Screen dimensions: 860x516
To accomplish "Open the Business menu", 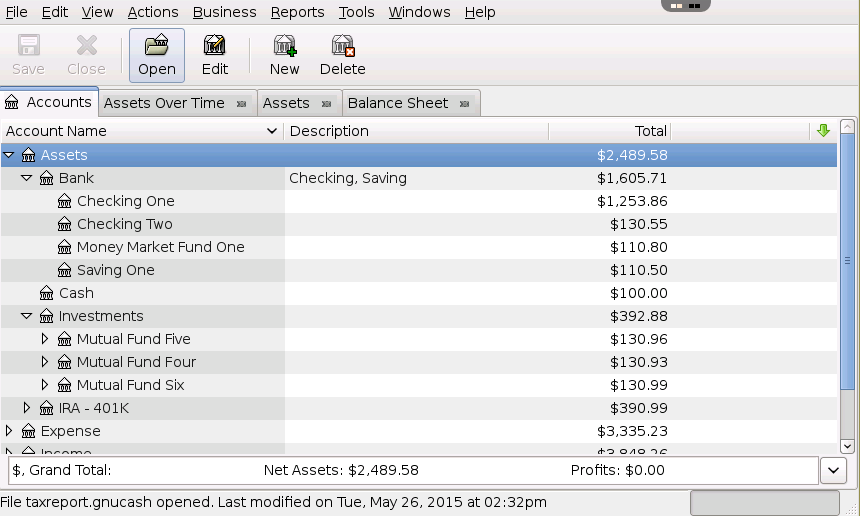I will 224,12.
